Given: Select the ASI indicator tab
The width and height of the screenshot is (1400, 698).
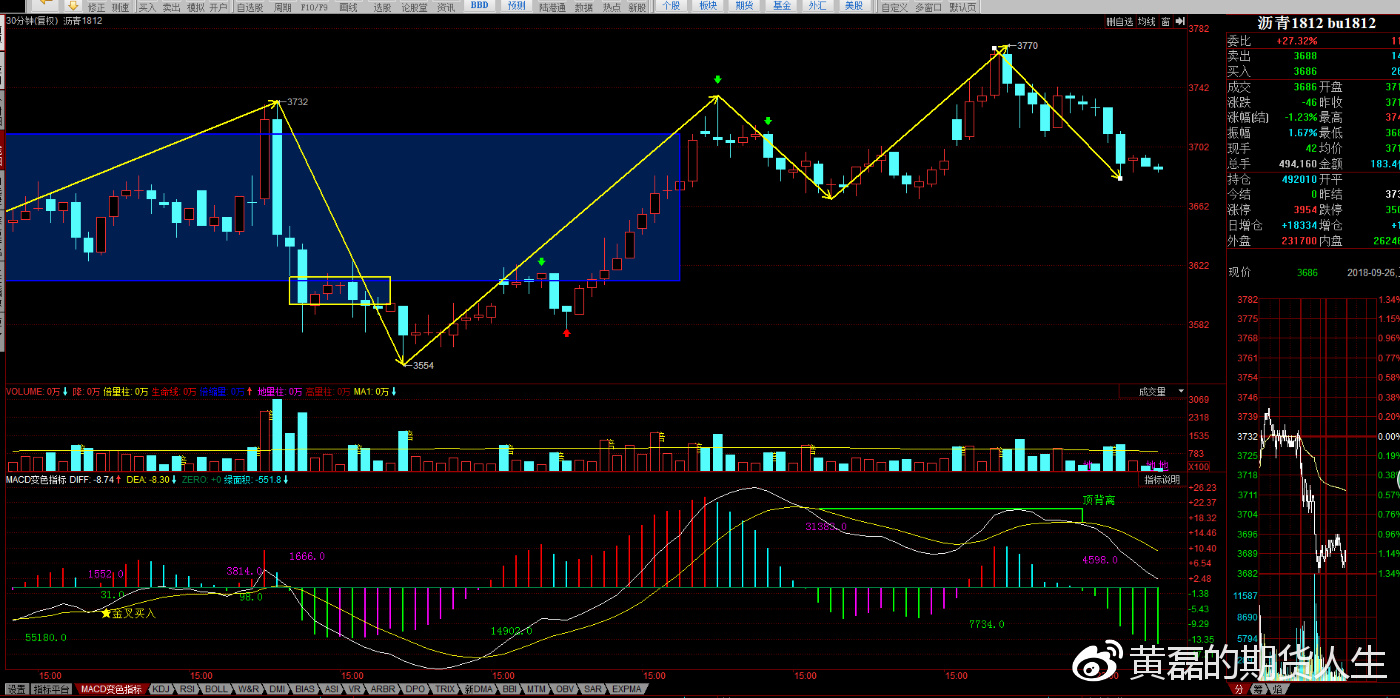Looking at the screenshot, I should coord(332,689).
